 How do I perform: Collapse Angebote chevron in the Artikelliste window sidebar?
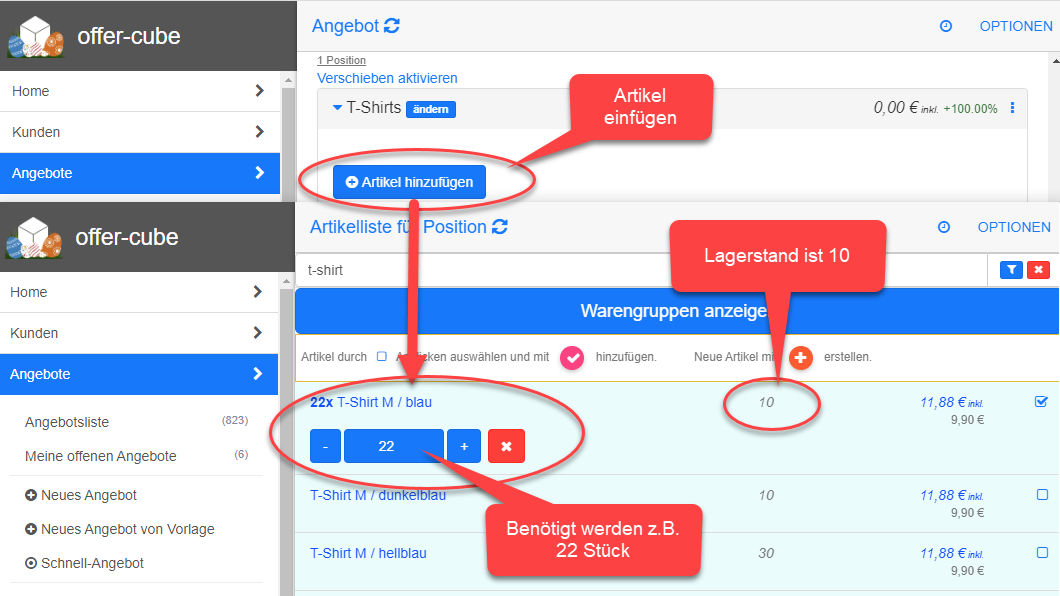click(x=258, y=374)
